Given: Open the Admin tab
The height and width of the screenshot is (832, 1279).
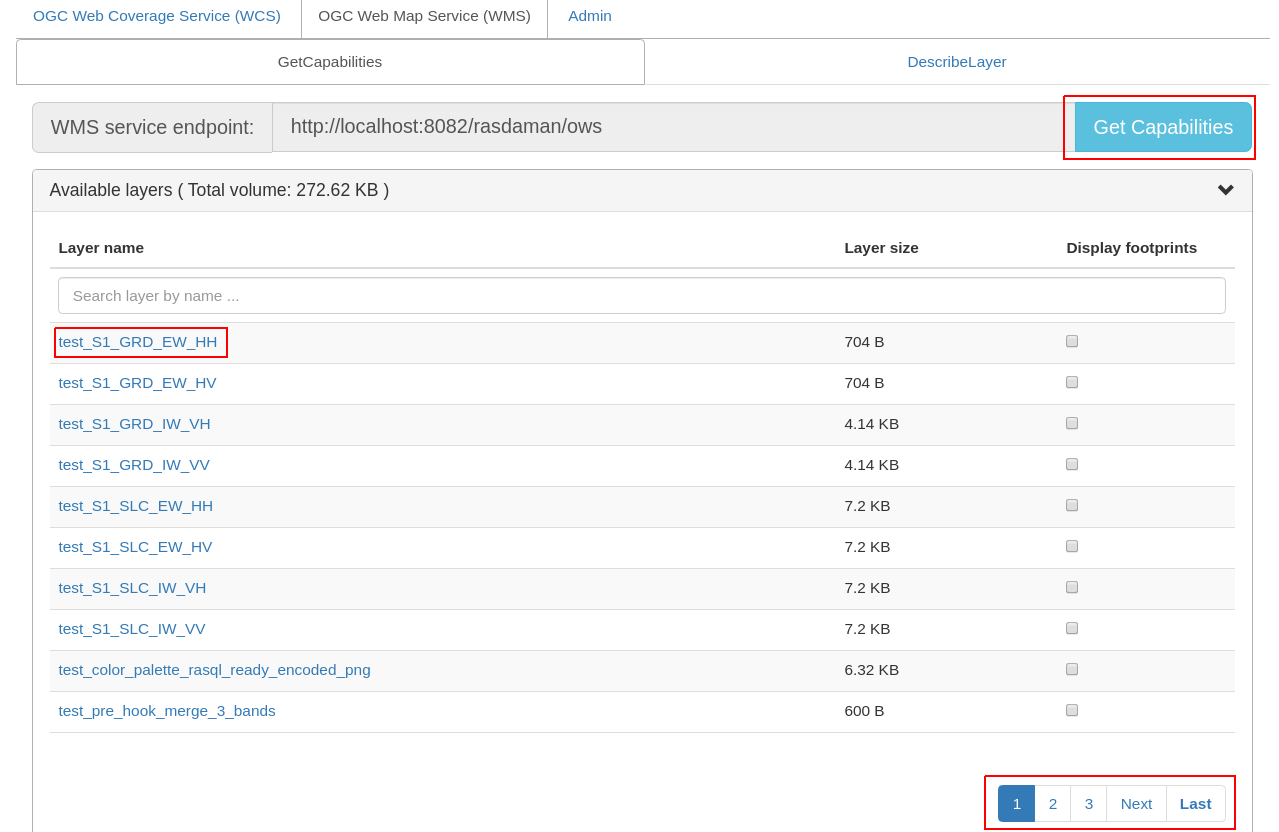Looking at the screenshot, I should [590, 16].
